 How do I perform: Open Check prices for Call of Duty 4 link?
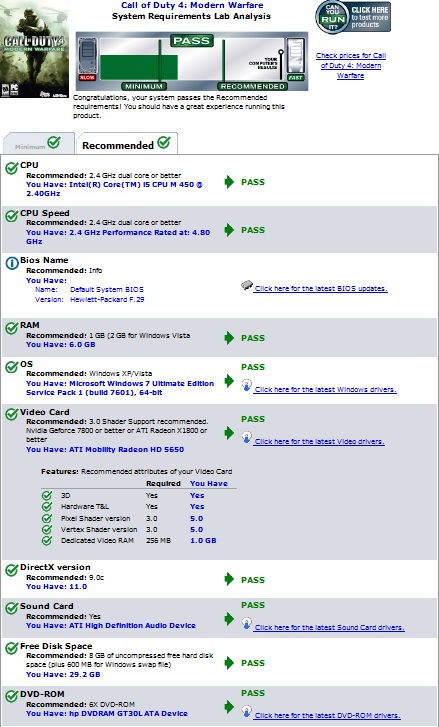350,65
